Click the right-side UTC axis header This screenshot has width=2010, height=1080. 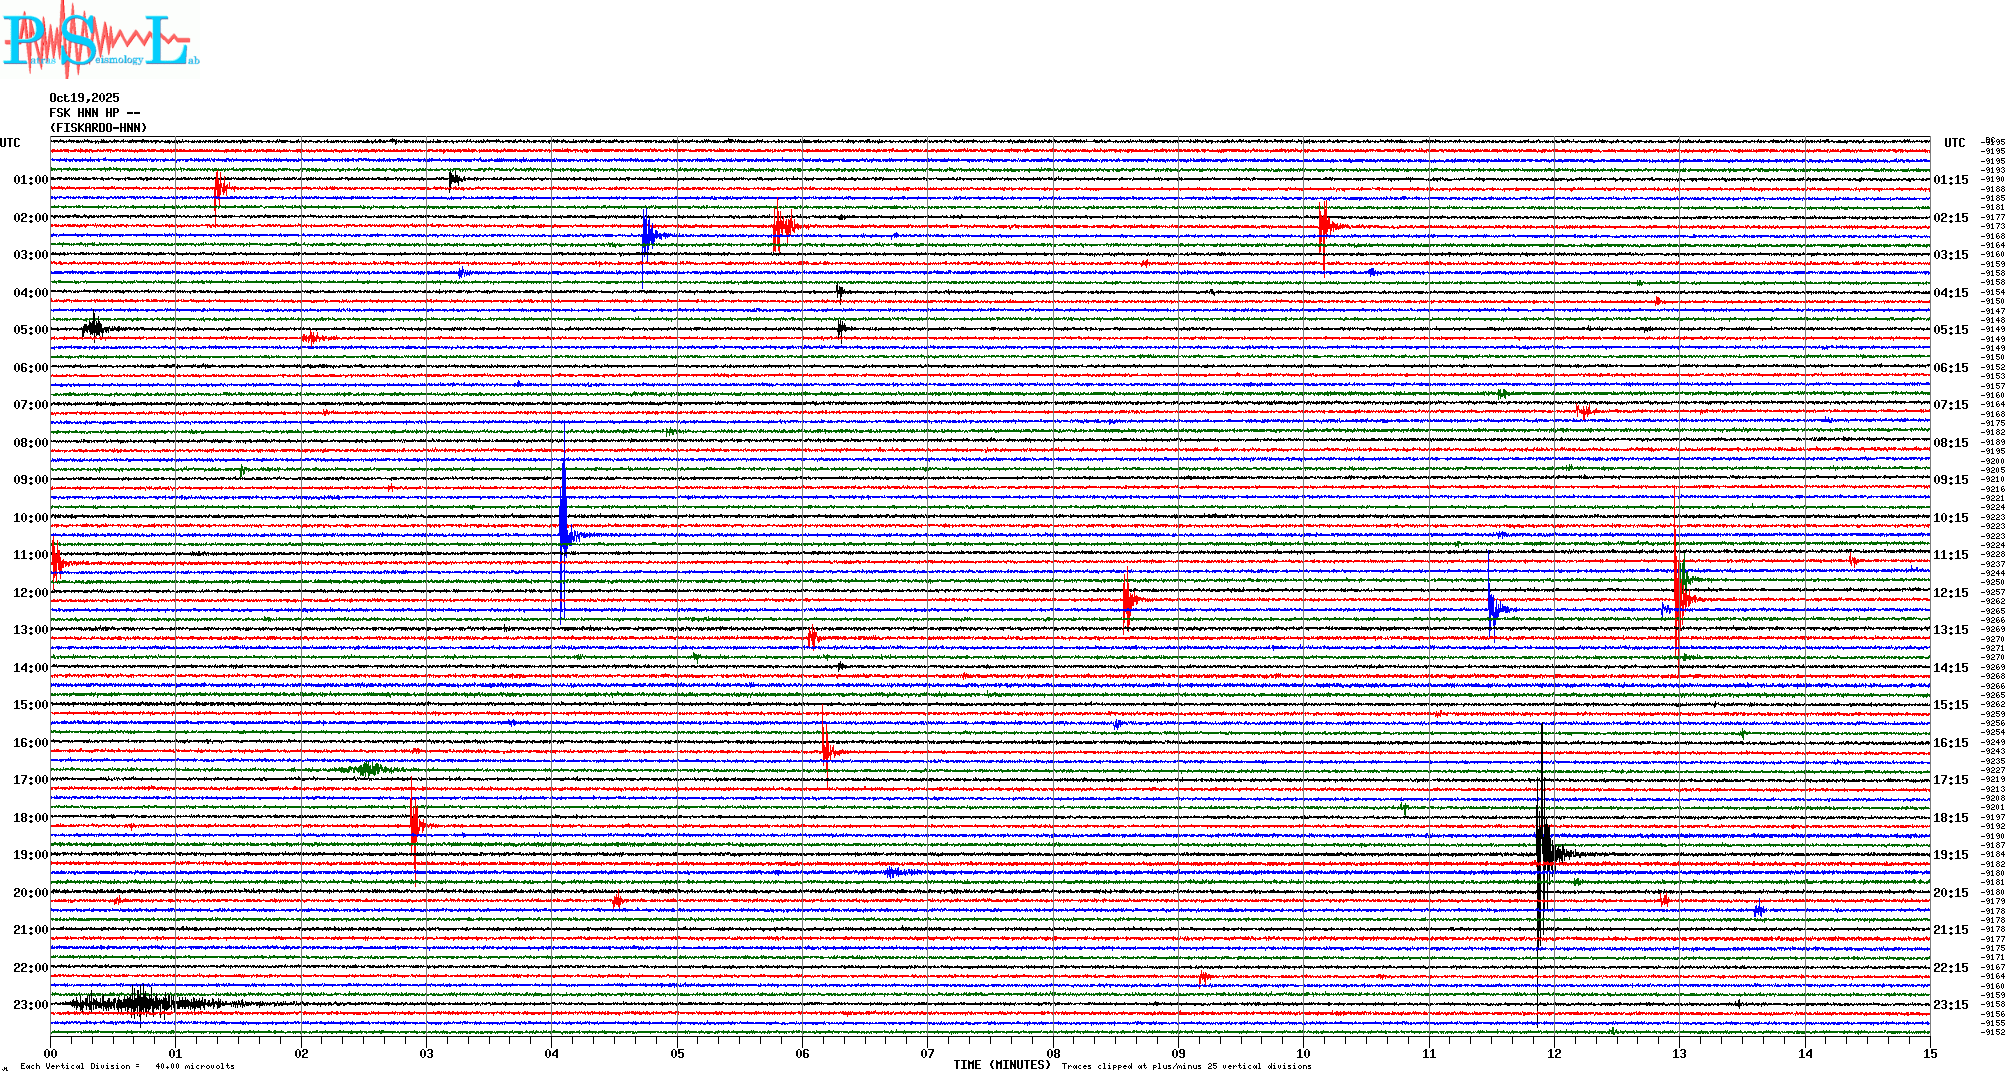pyautogui.click(x=1954, y=143)
